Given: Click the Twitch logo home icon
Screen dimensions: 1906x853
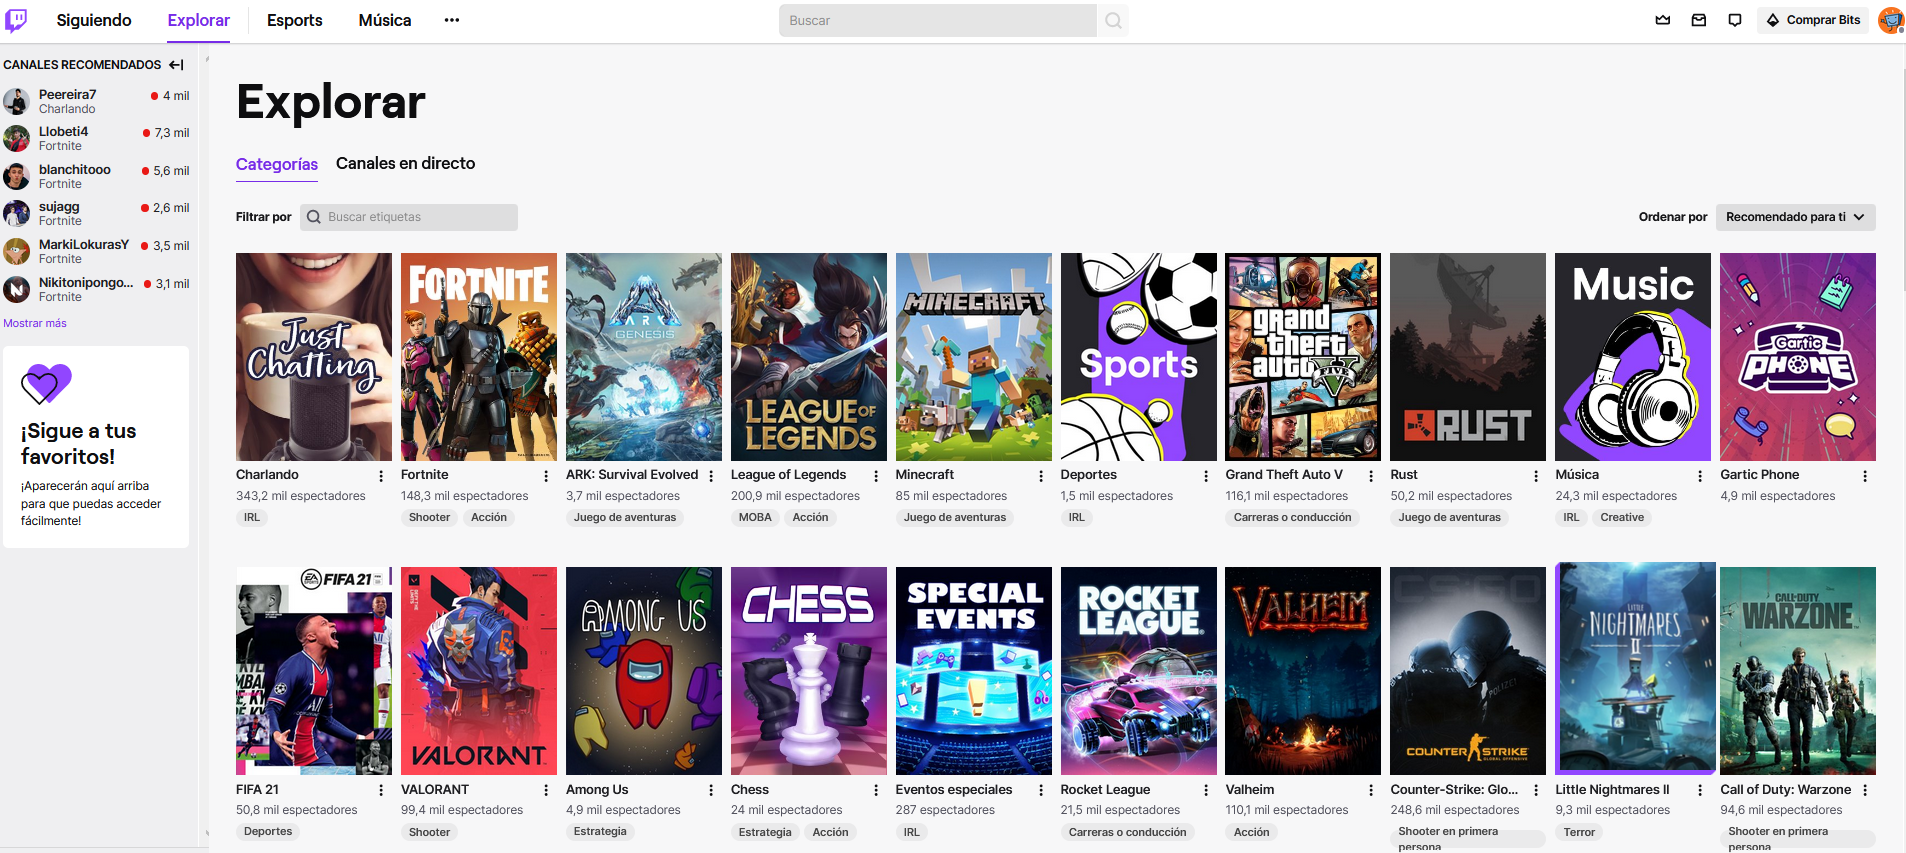Looking at the screenshot, I should coord(16,20).
